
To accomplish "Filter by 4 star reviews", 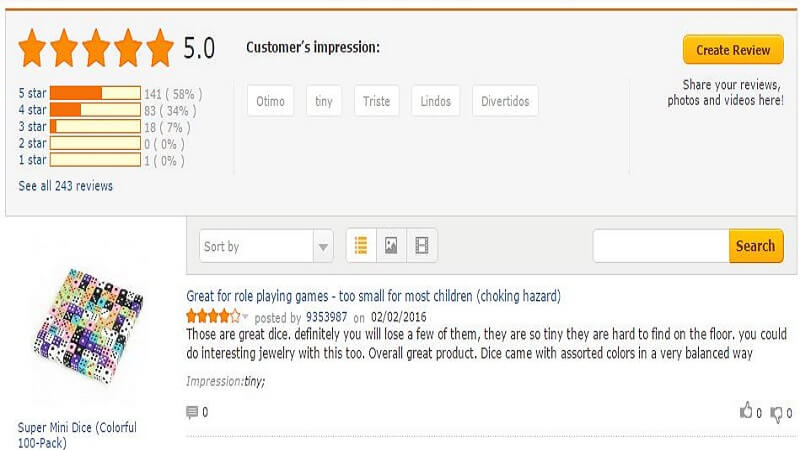I will 95,110.
